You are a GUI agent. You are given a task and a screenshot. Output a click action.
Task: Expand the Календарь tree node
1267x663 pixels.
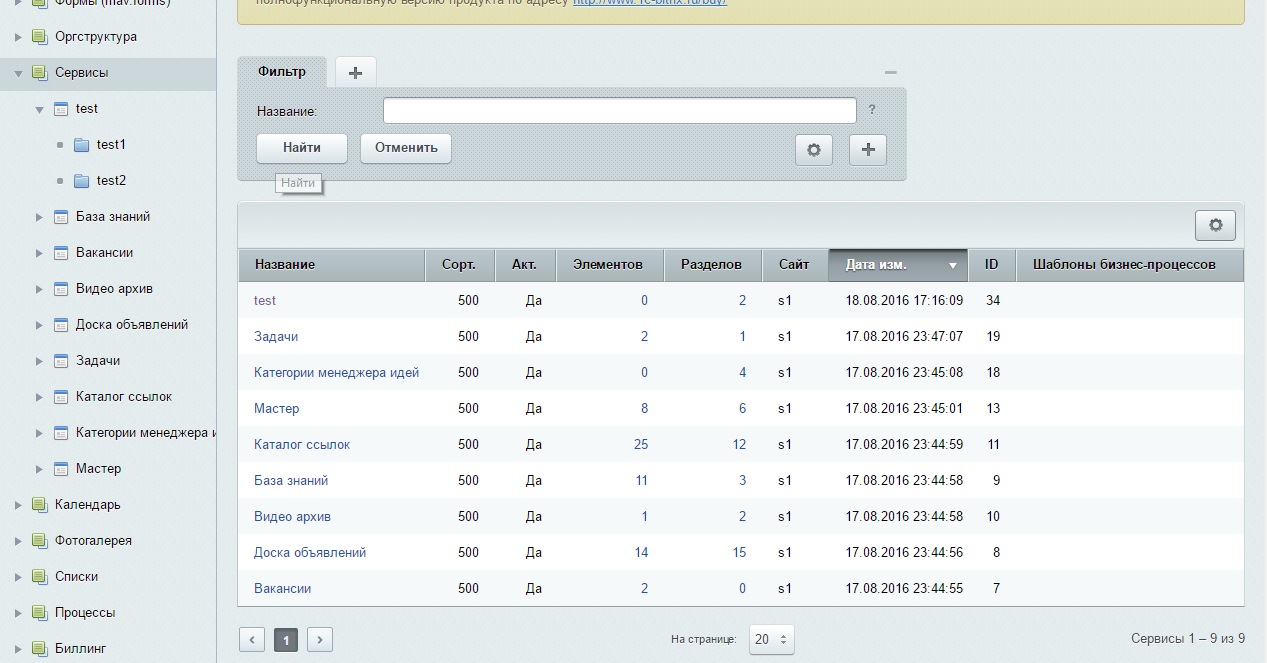click(x=18, y=505)
